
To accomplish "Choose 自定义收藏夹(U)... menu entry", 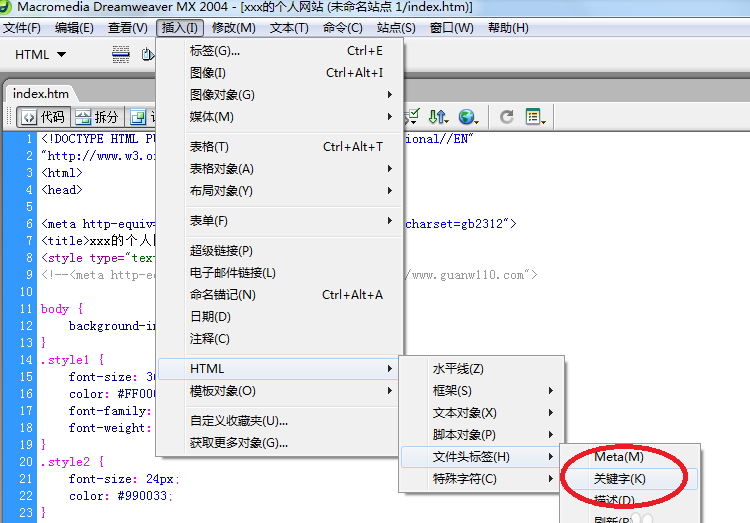I will 278,421.
